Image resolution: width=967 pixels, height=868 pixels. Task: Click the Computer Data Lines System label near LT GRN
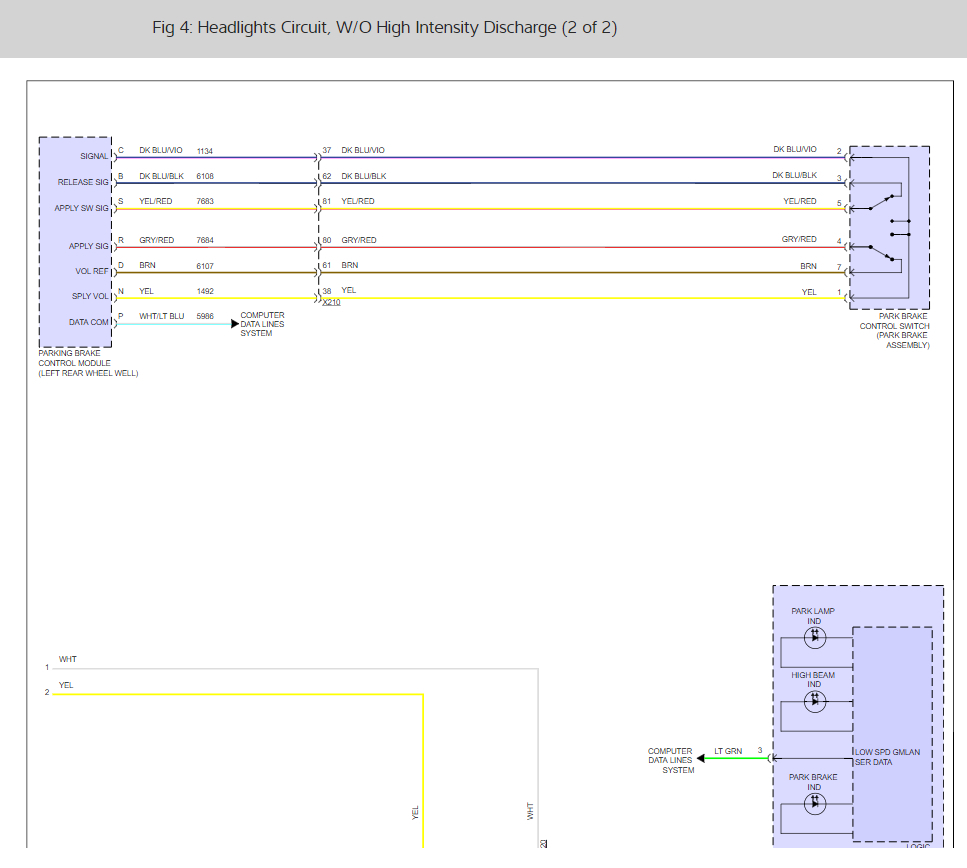(670, 760)
